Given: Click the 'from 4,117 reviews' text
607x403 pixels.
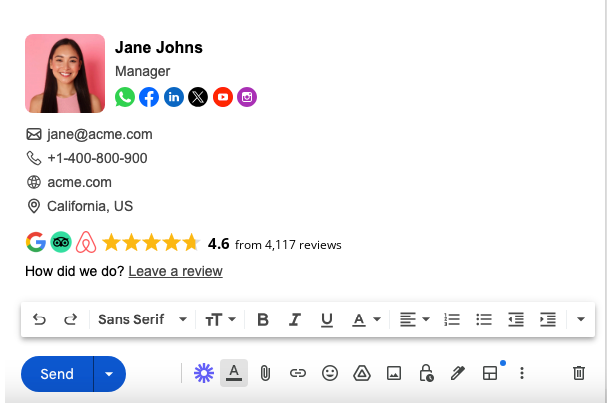Looking at the screenshot, I should [288, 245].
